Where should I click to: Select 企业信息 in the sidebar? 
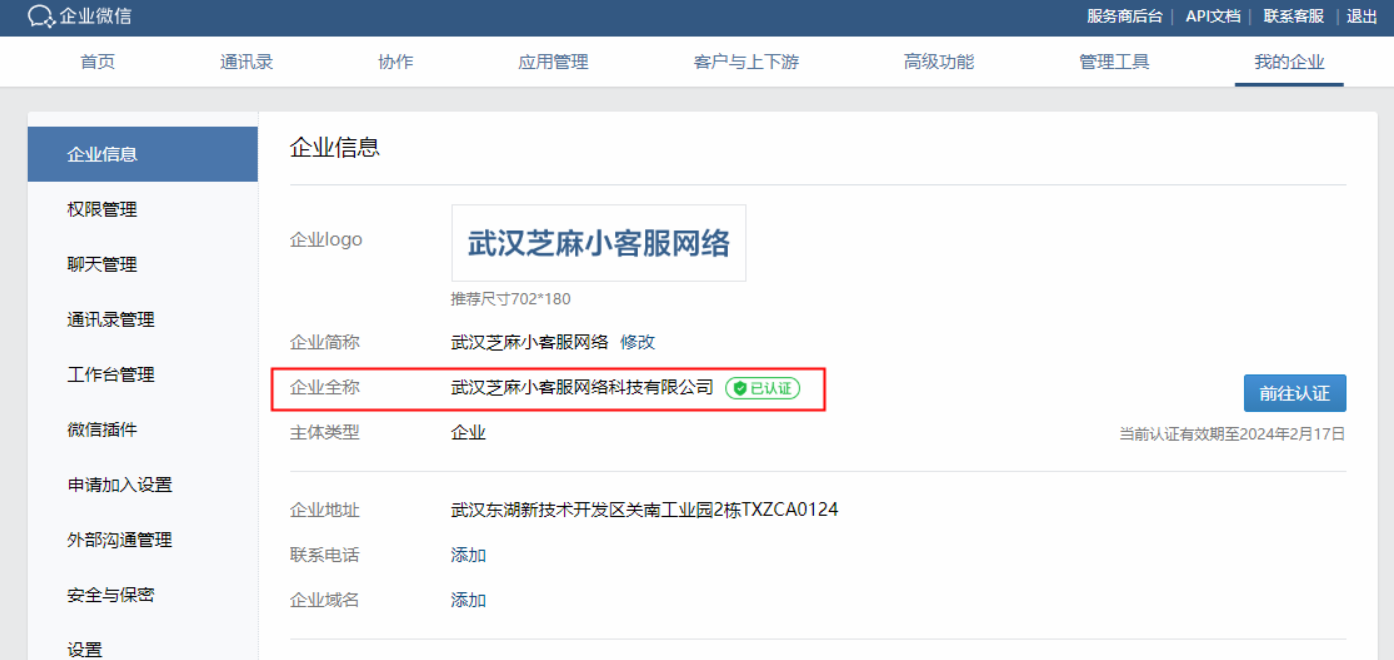pyautogui.click(x=143, y=154)
